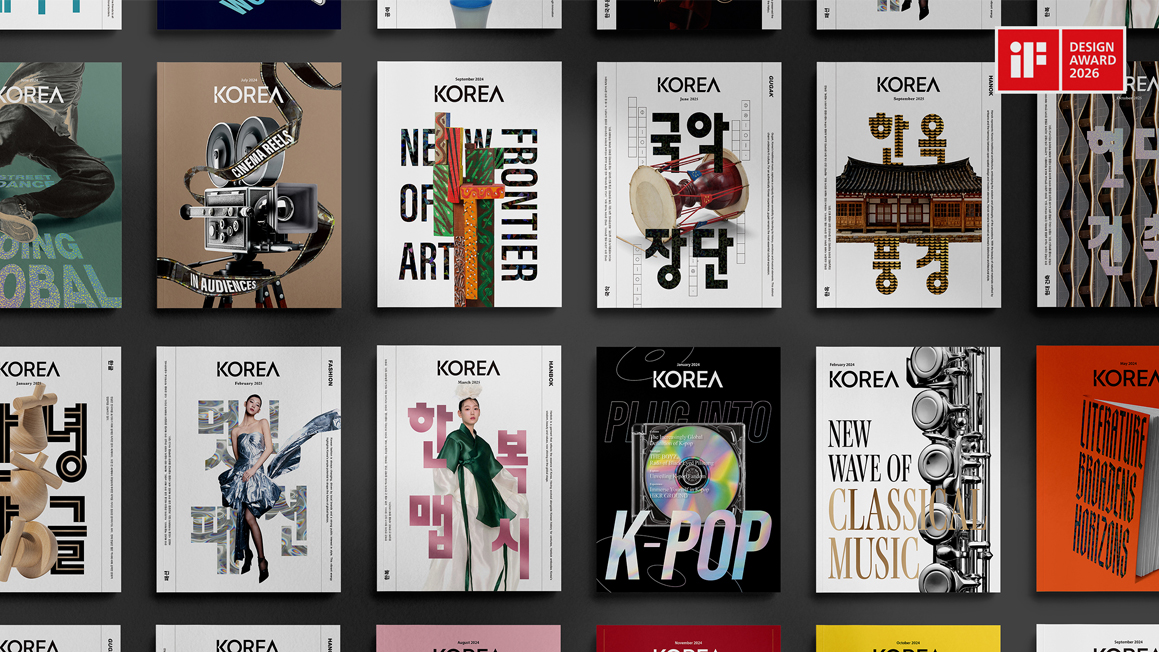Open the Fashion February 2023 cover
1159x652 pixels.
249,469
